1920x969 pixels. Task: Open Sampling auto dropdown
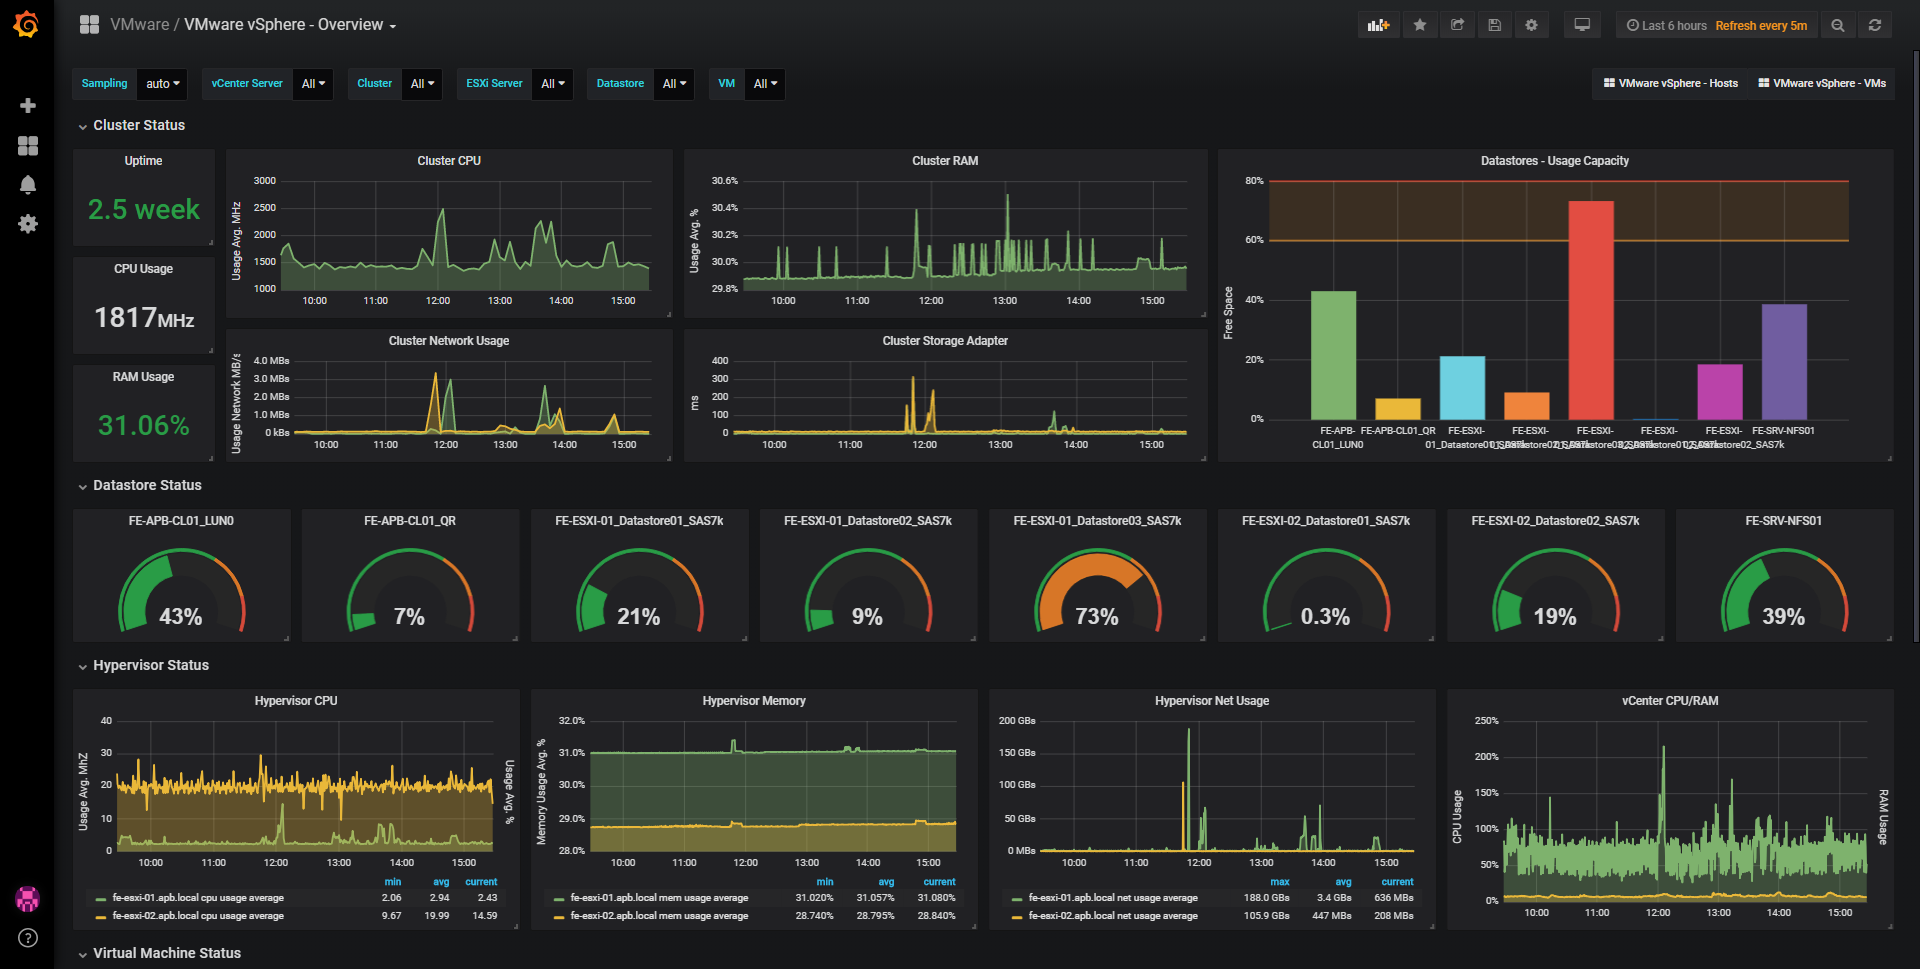162,84
